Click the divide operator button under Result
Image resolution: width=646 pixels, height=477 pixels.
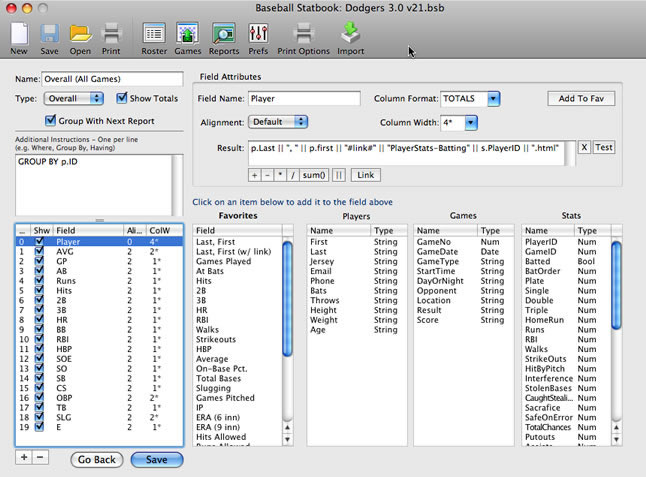[x=293, y=175]
